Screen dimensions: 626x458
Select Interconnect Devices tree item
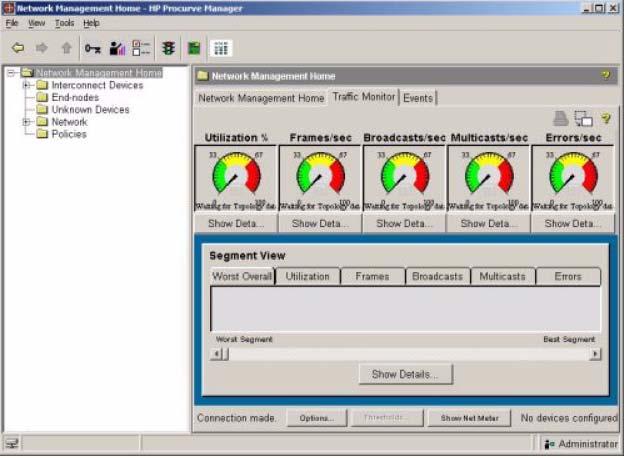(x=97, y=85)
